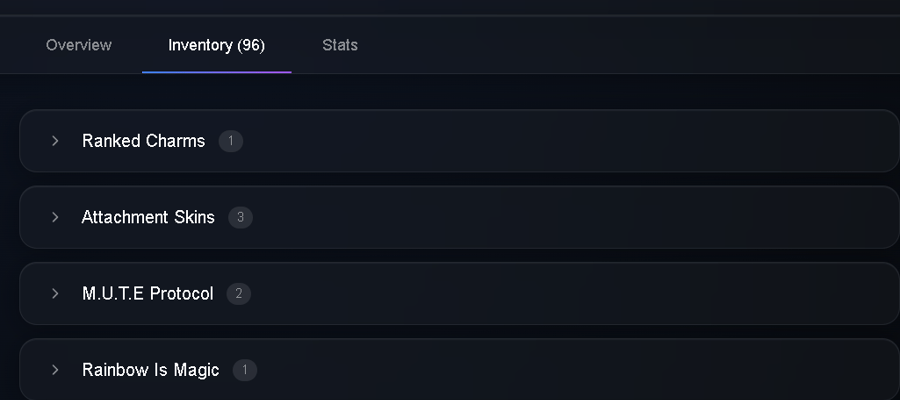Screen dimensions: 900x400
Task: Select the Inventory (96) tab
Action: pos(216,45)
